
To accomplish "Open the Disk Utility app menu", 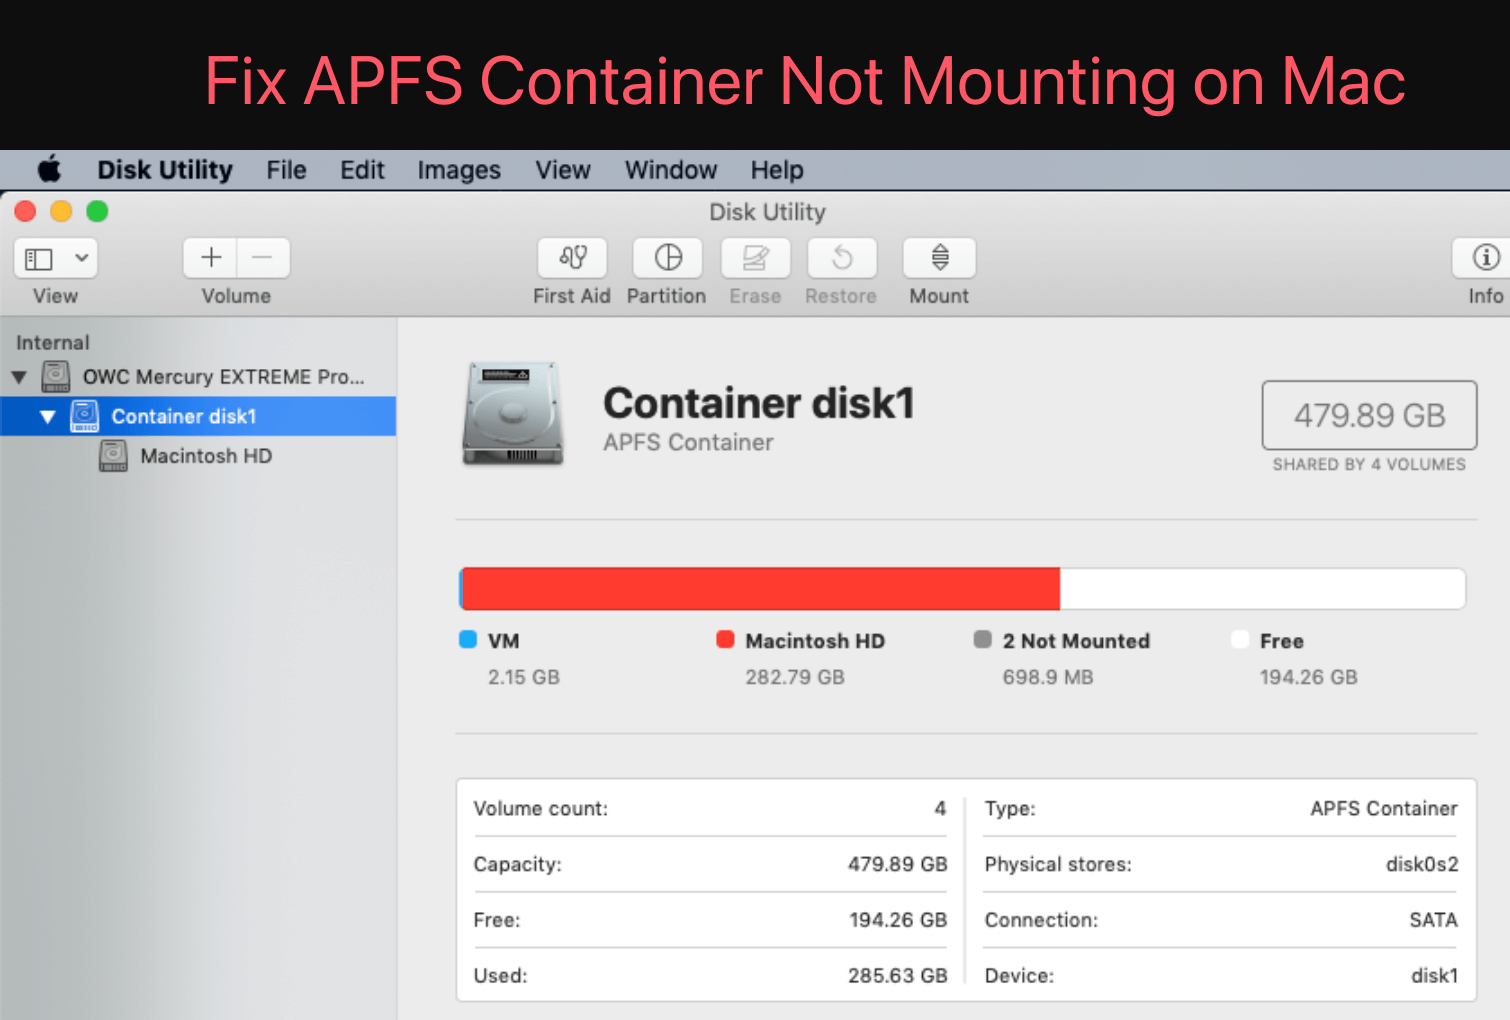I will [x=165, y=170].
